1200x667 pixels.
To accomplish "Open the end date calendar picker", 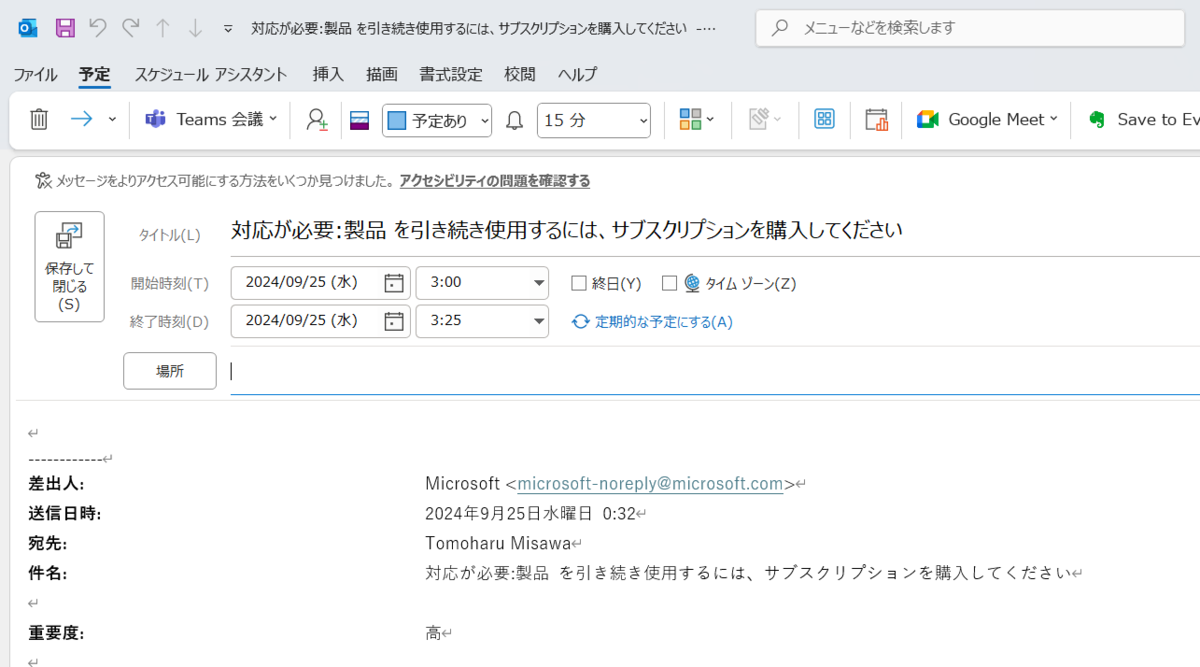I will click(394, 321).
